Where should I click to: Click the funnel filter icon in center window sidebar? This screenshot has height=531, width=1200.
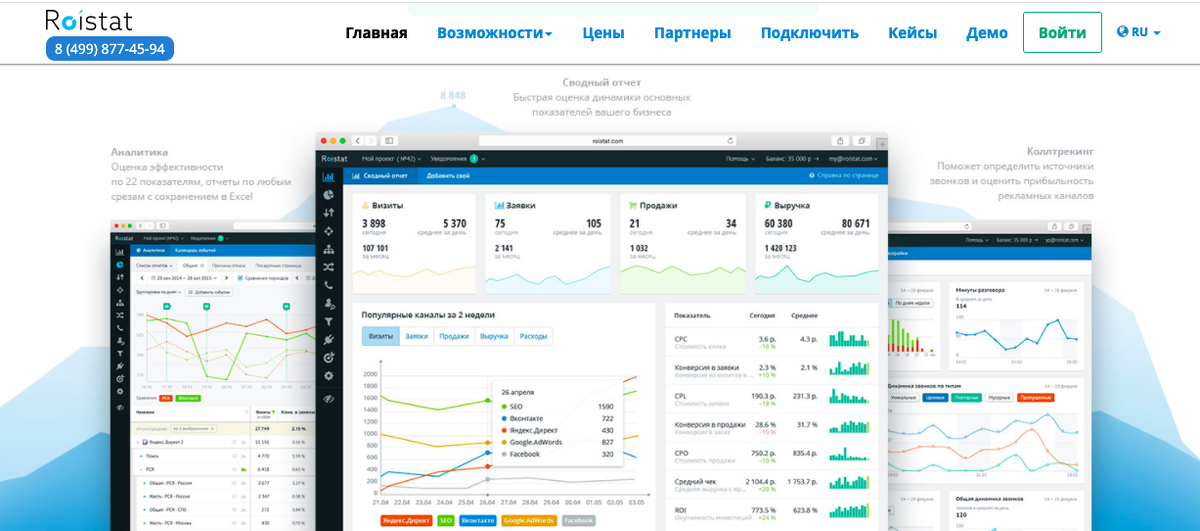[328, 321]
